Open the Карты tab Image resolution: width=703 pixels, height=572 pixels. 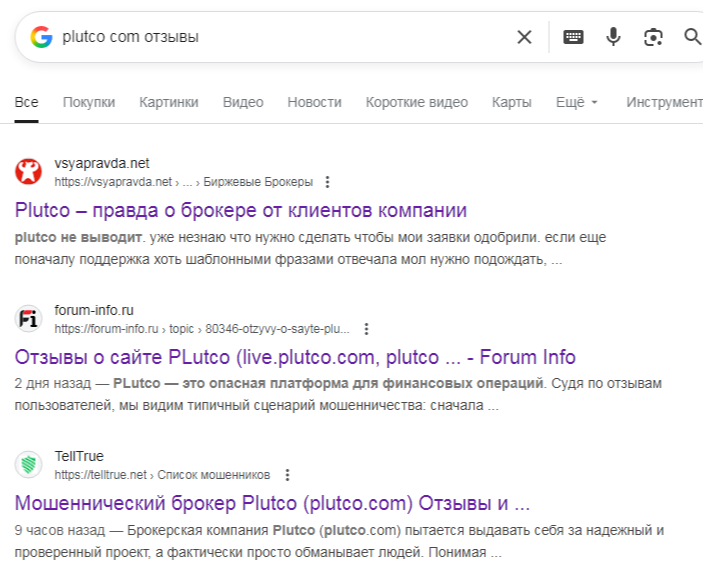[512, 102]
